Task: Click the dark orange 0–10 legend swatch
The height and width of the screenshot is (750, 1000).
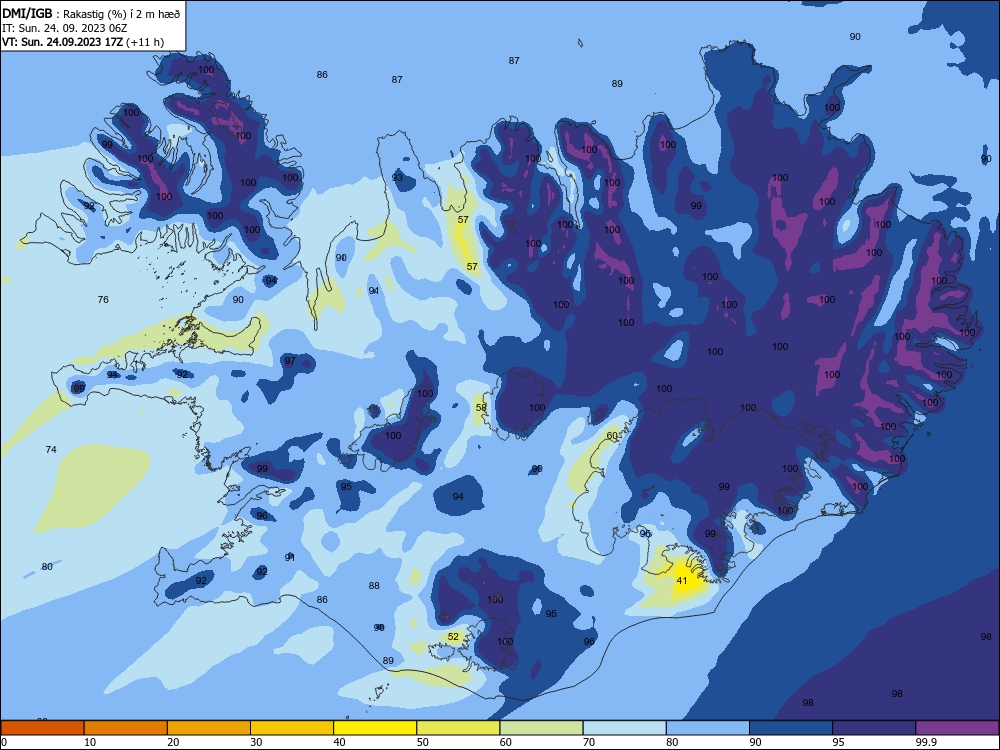Action: tap(42, 728)
